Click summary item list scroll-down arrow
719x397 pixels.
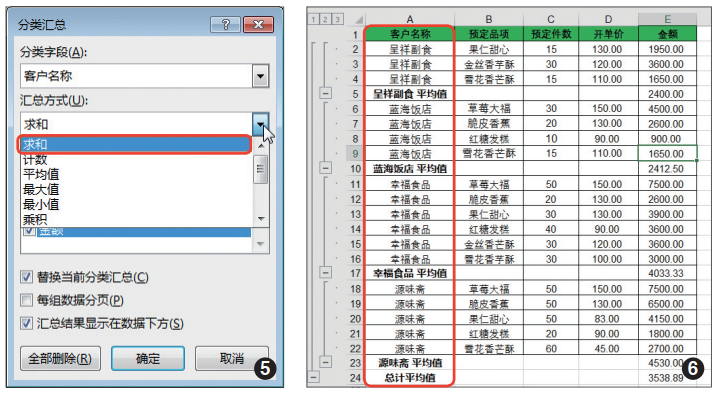point(261,244)
